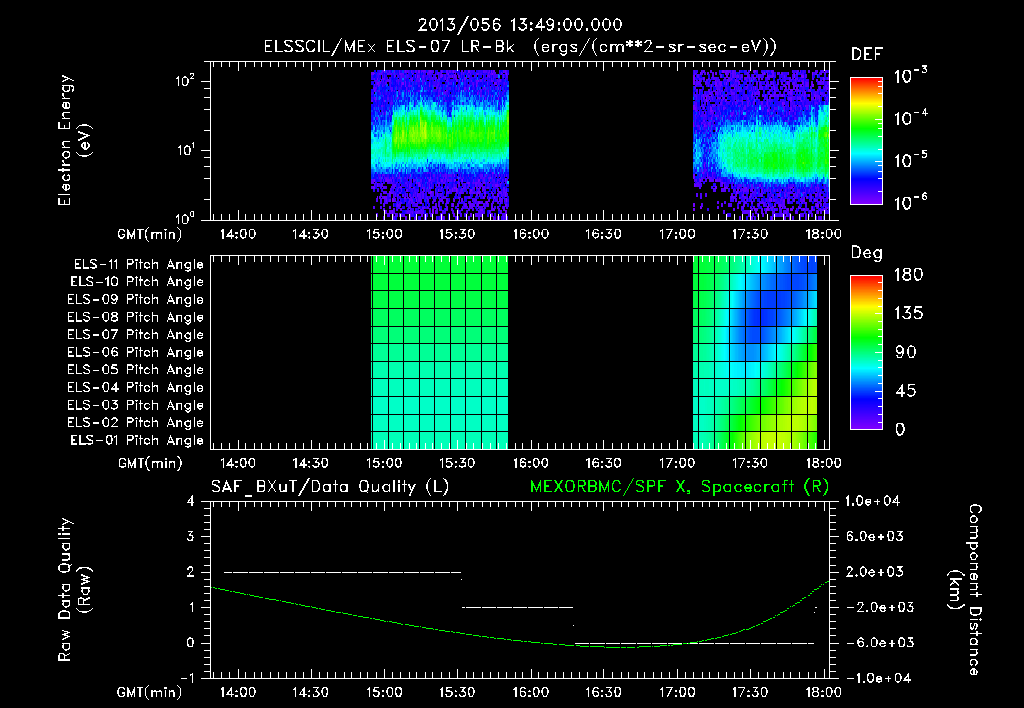
Task: Click the 10^2 electron energy tick label
Action: click(184, 81)
